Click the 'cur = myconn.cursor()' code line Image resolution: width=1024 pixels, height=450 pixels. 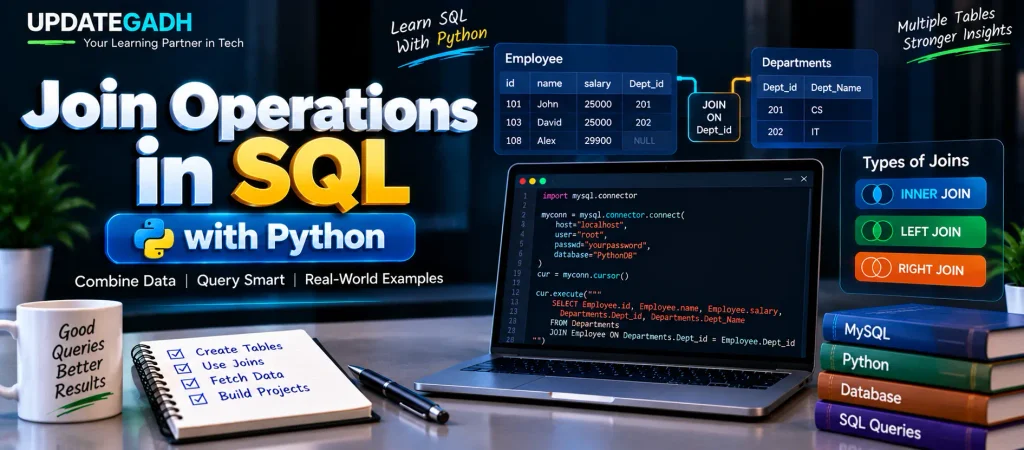click(583, 275)
